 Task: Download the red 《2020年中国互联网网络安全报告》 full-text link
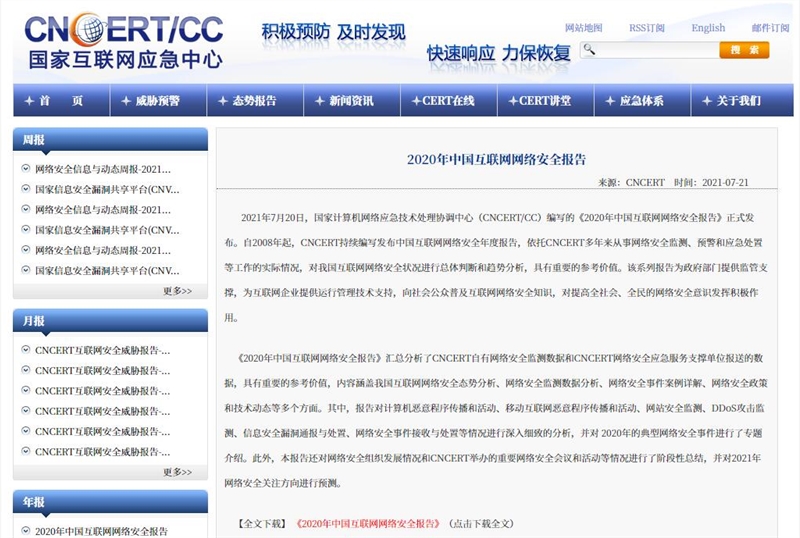[367, 524]
